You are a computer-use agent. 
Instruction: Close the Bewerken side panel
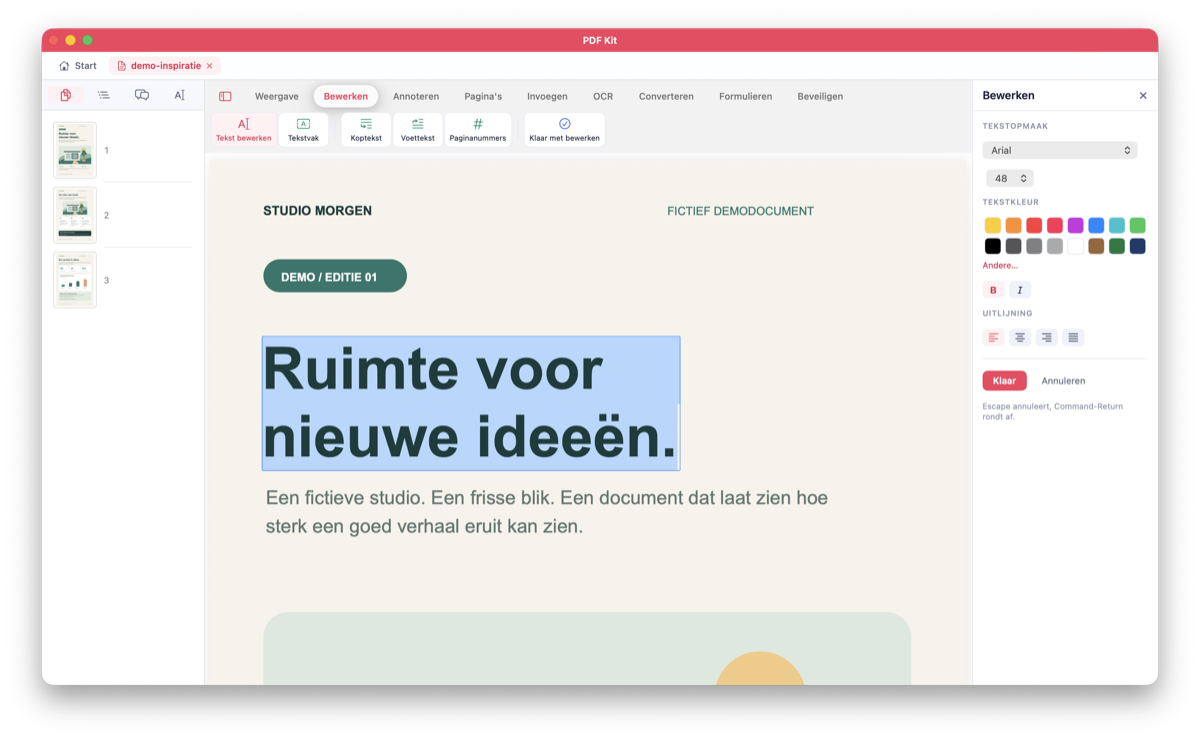point(1143,96)
